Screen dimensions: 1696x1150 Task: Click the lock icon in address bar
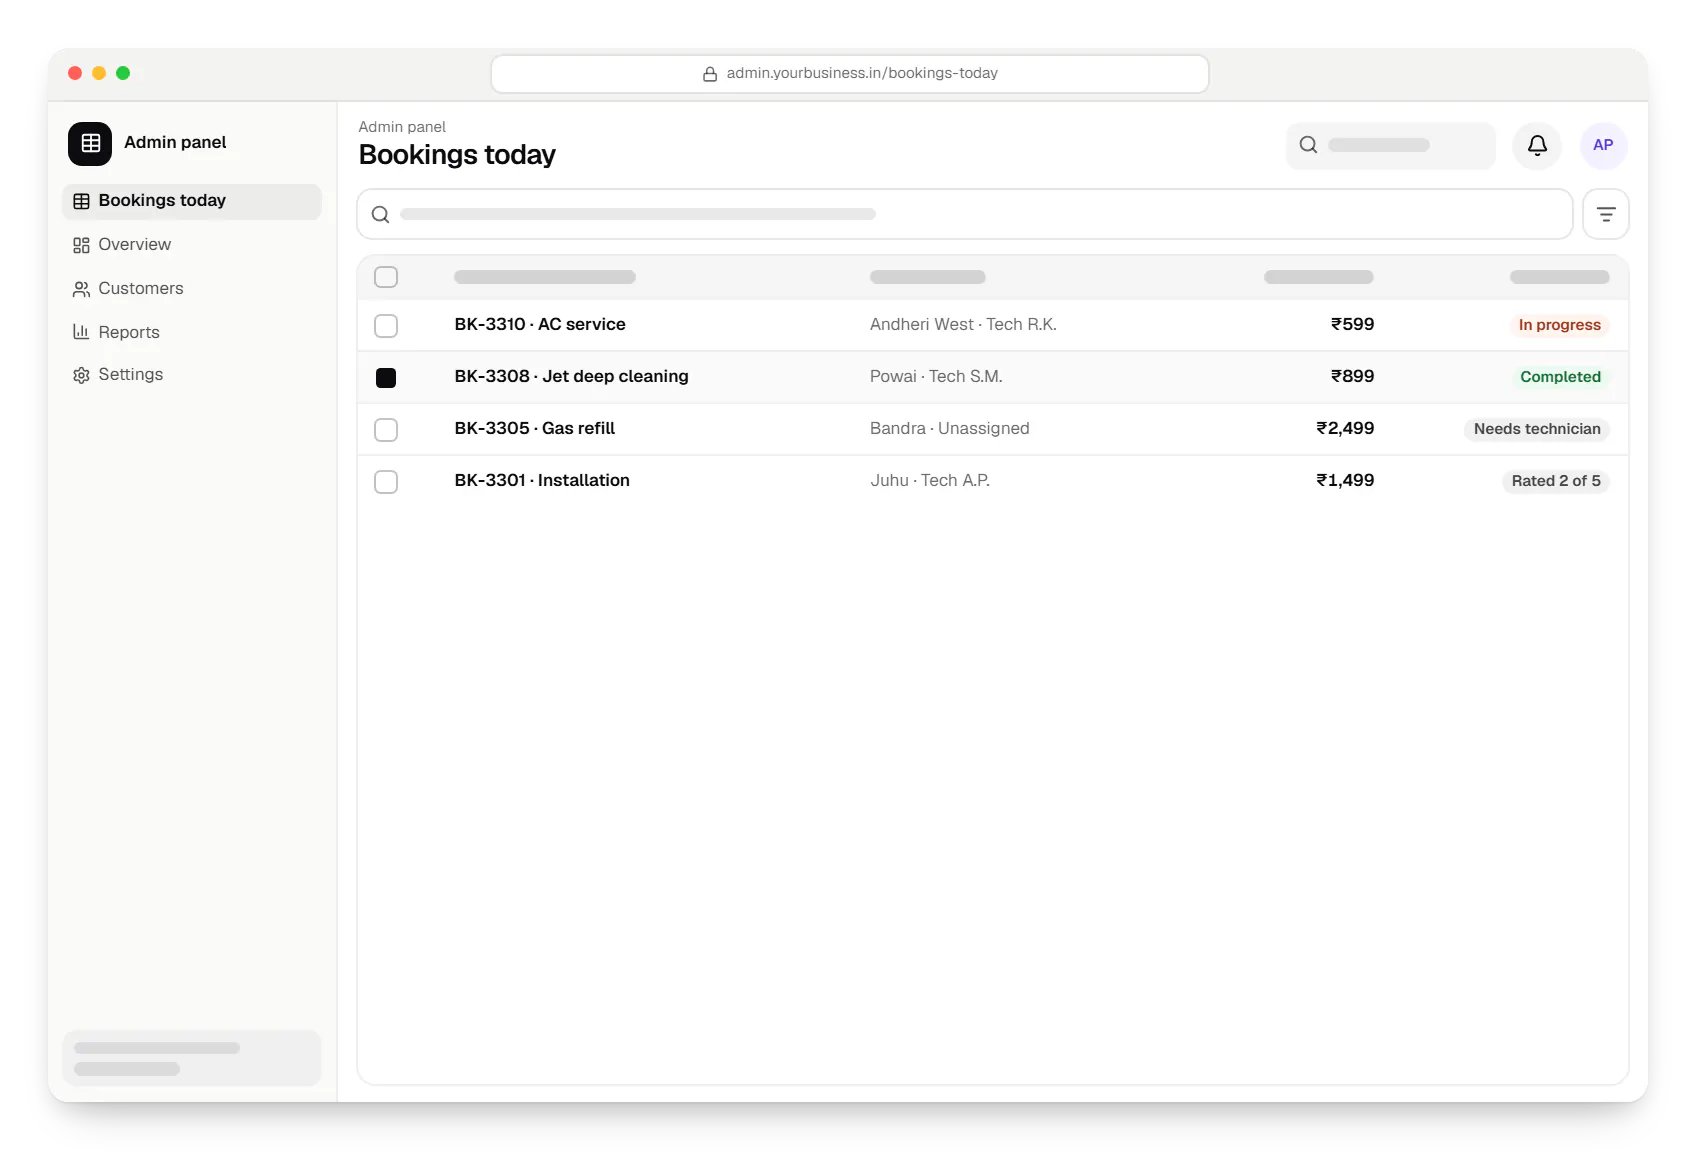click(x=710, y=74)
